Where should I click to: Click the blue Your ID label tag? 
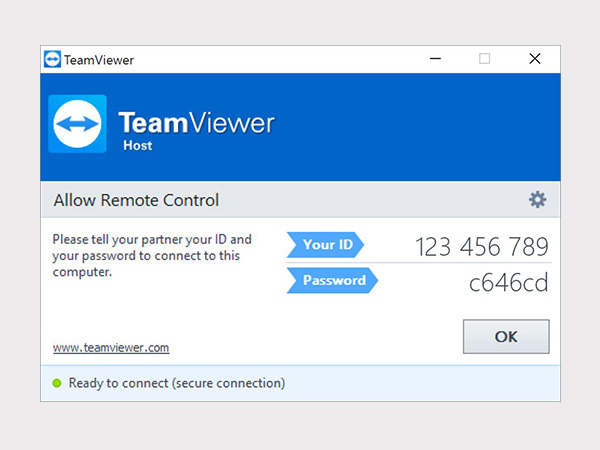point(324,245)
